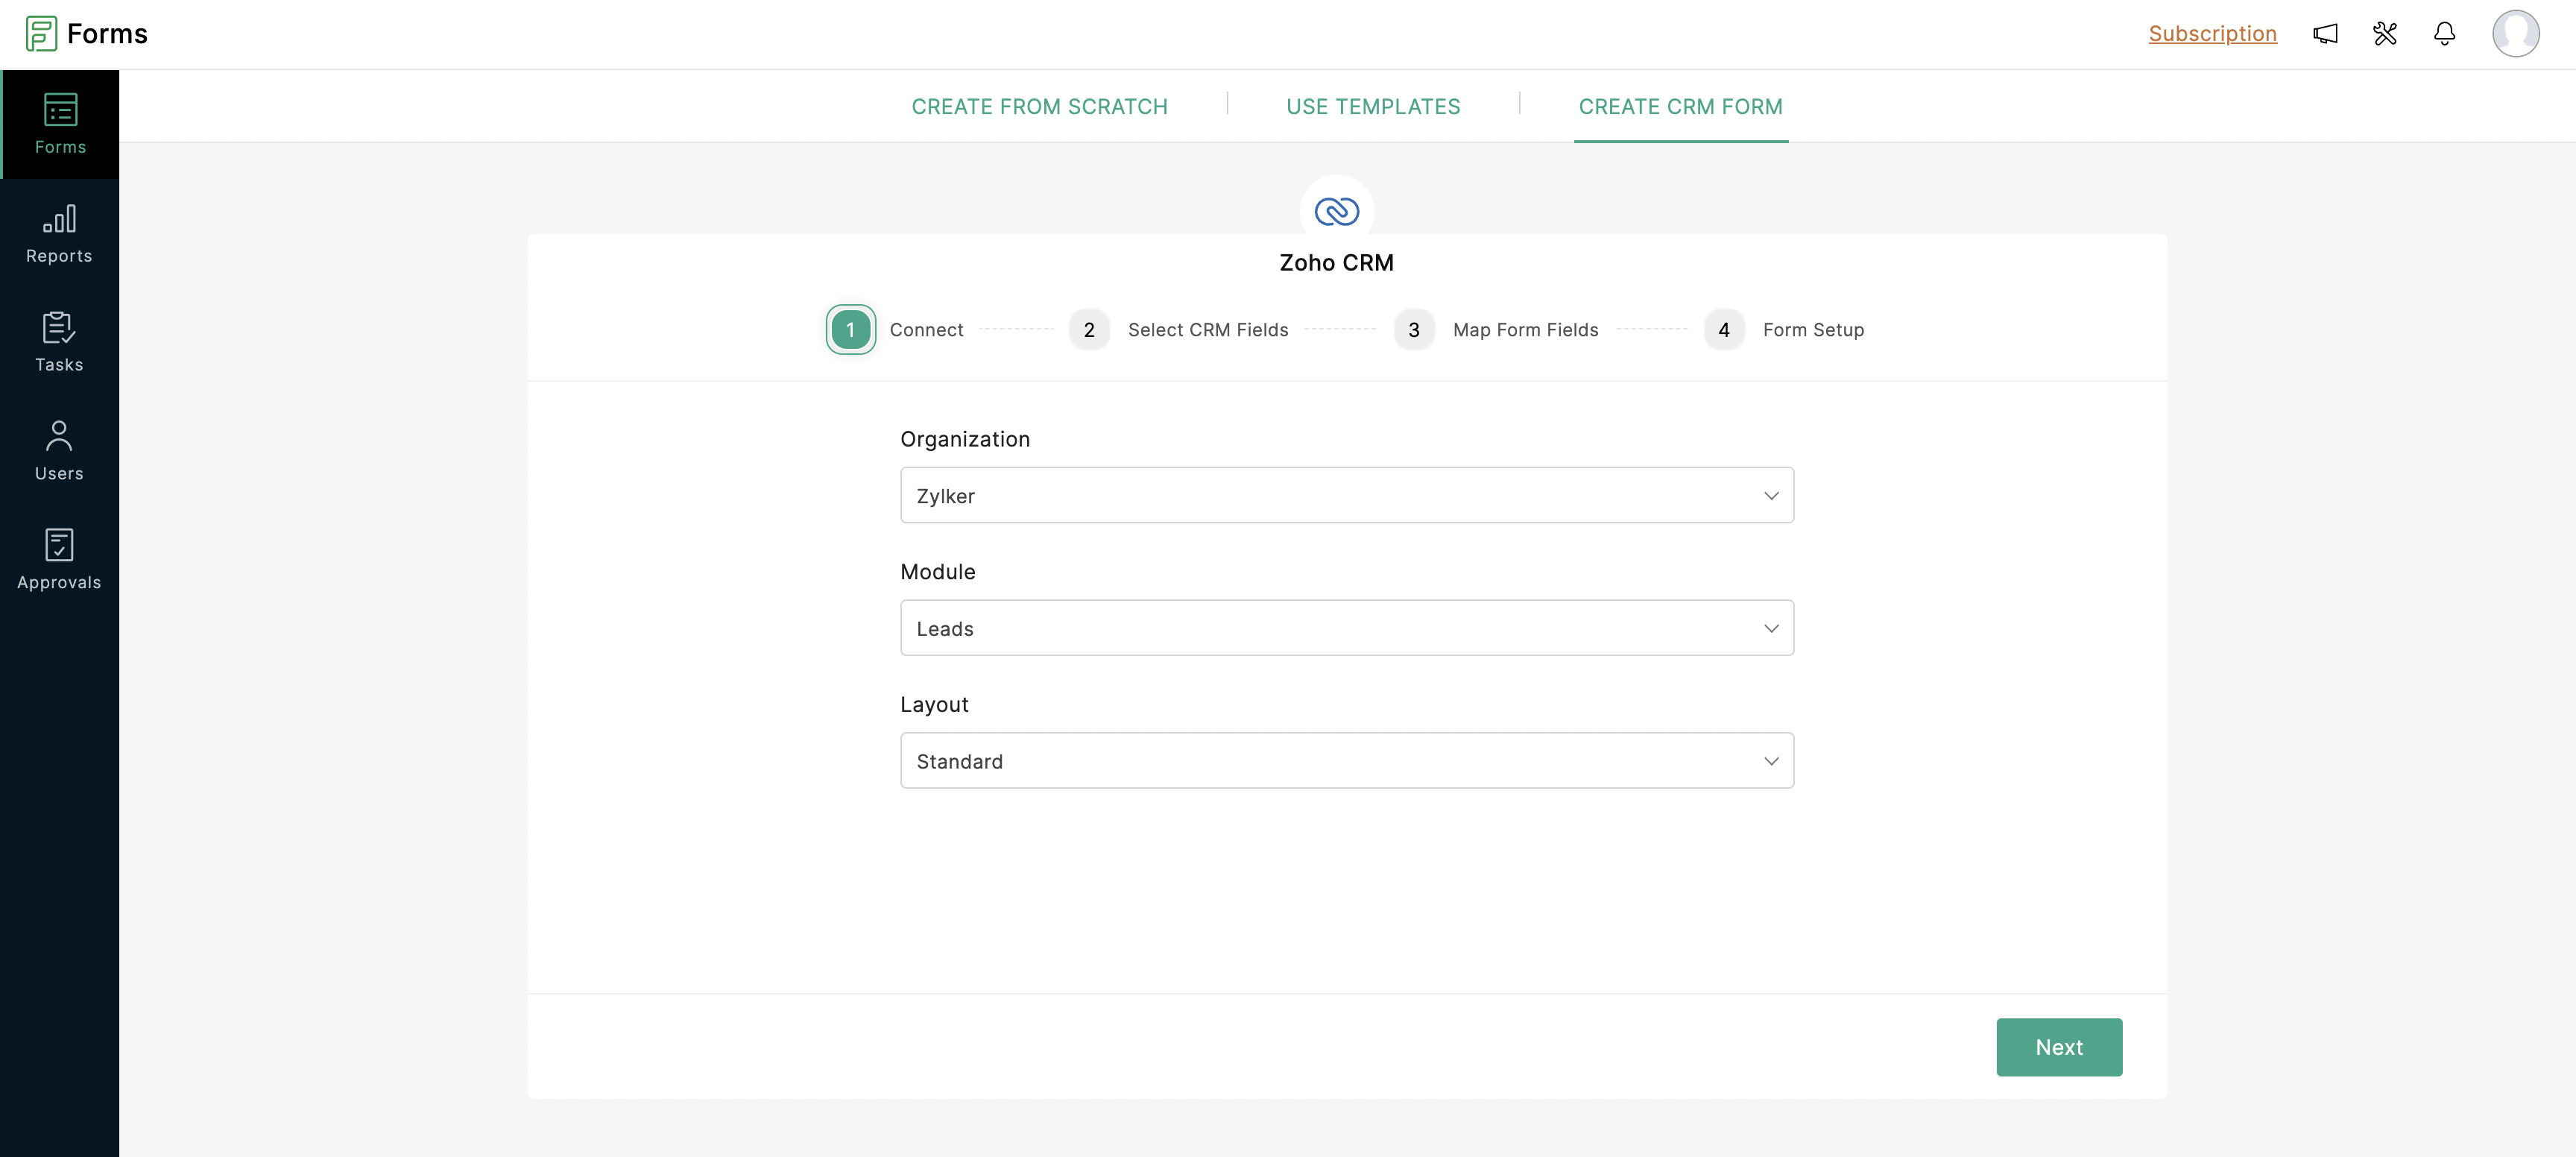Open notifications bell icon
Screen dimensions: 2576x1157
(x=2444, y=34)
